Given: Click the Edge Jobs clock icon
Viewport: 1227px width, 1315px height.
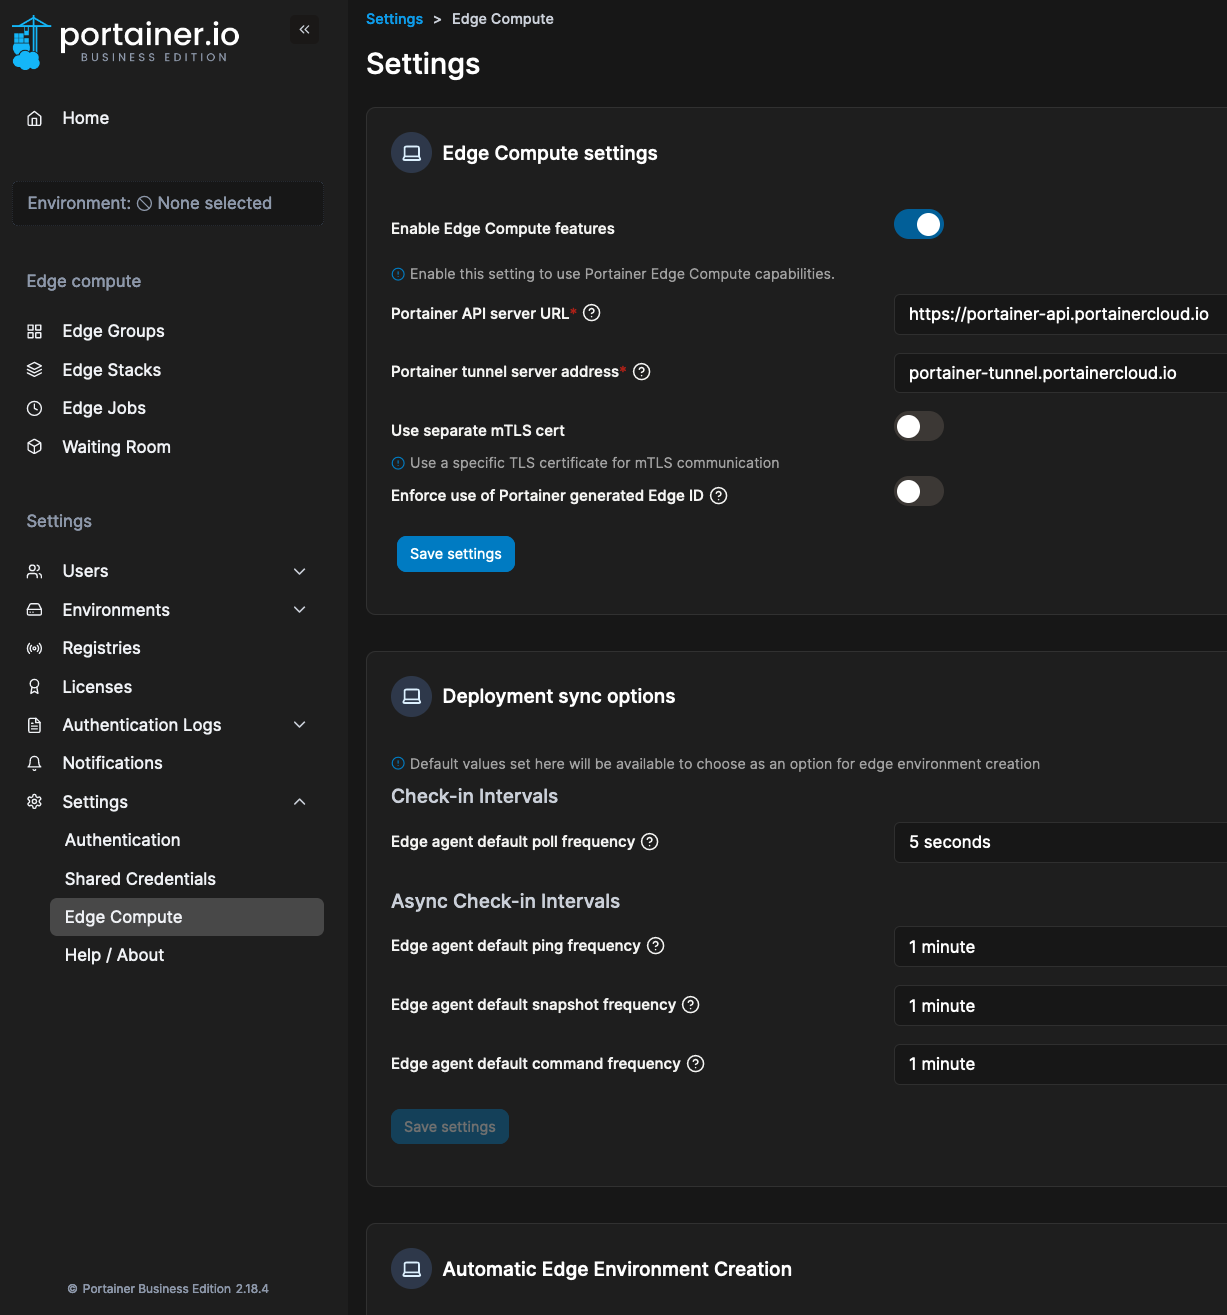Looking at the screenshot, I should [x=35, y=408].
